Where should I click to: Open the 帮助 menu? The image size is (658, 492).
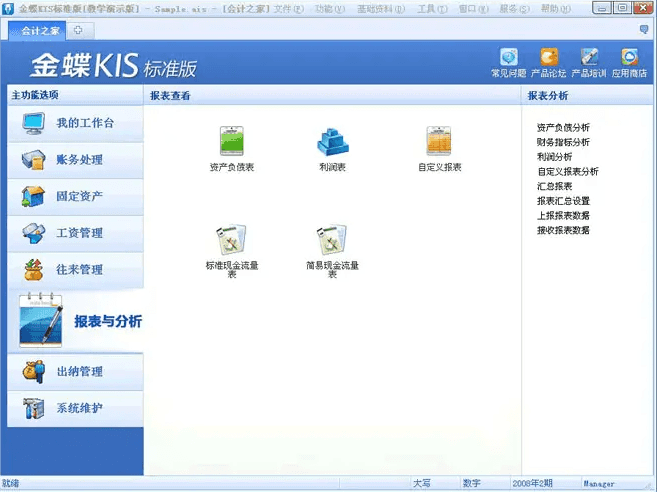pyautogui.click(x=556, y=9)
